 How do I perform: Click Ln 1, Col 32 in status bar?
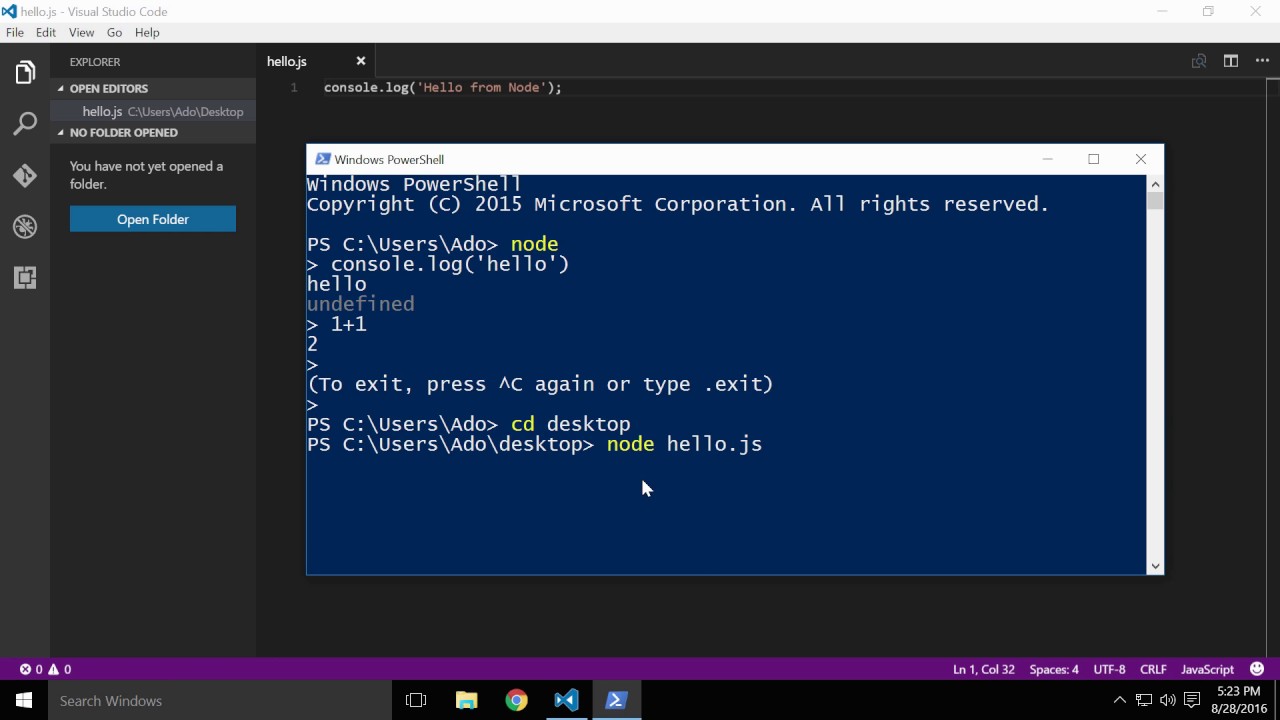tap(983, 669)
